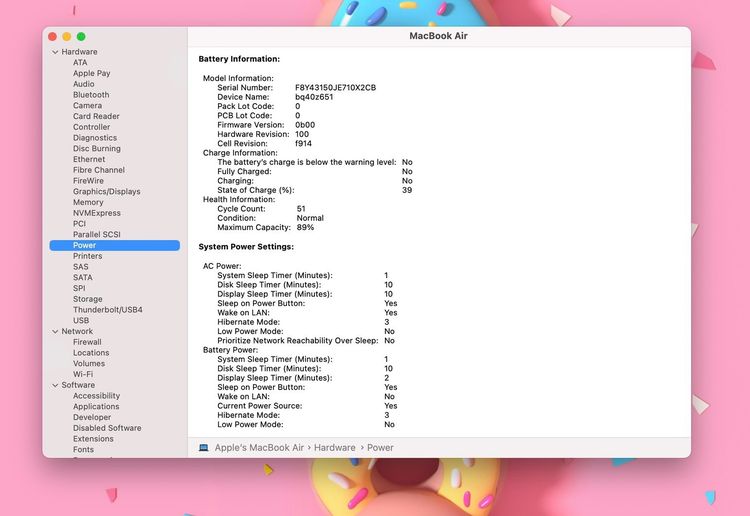The width and height of the screenshot is (750, 516).
Task: Open the Fonts entry
Action: click(83, 450)
